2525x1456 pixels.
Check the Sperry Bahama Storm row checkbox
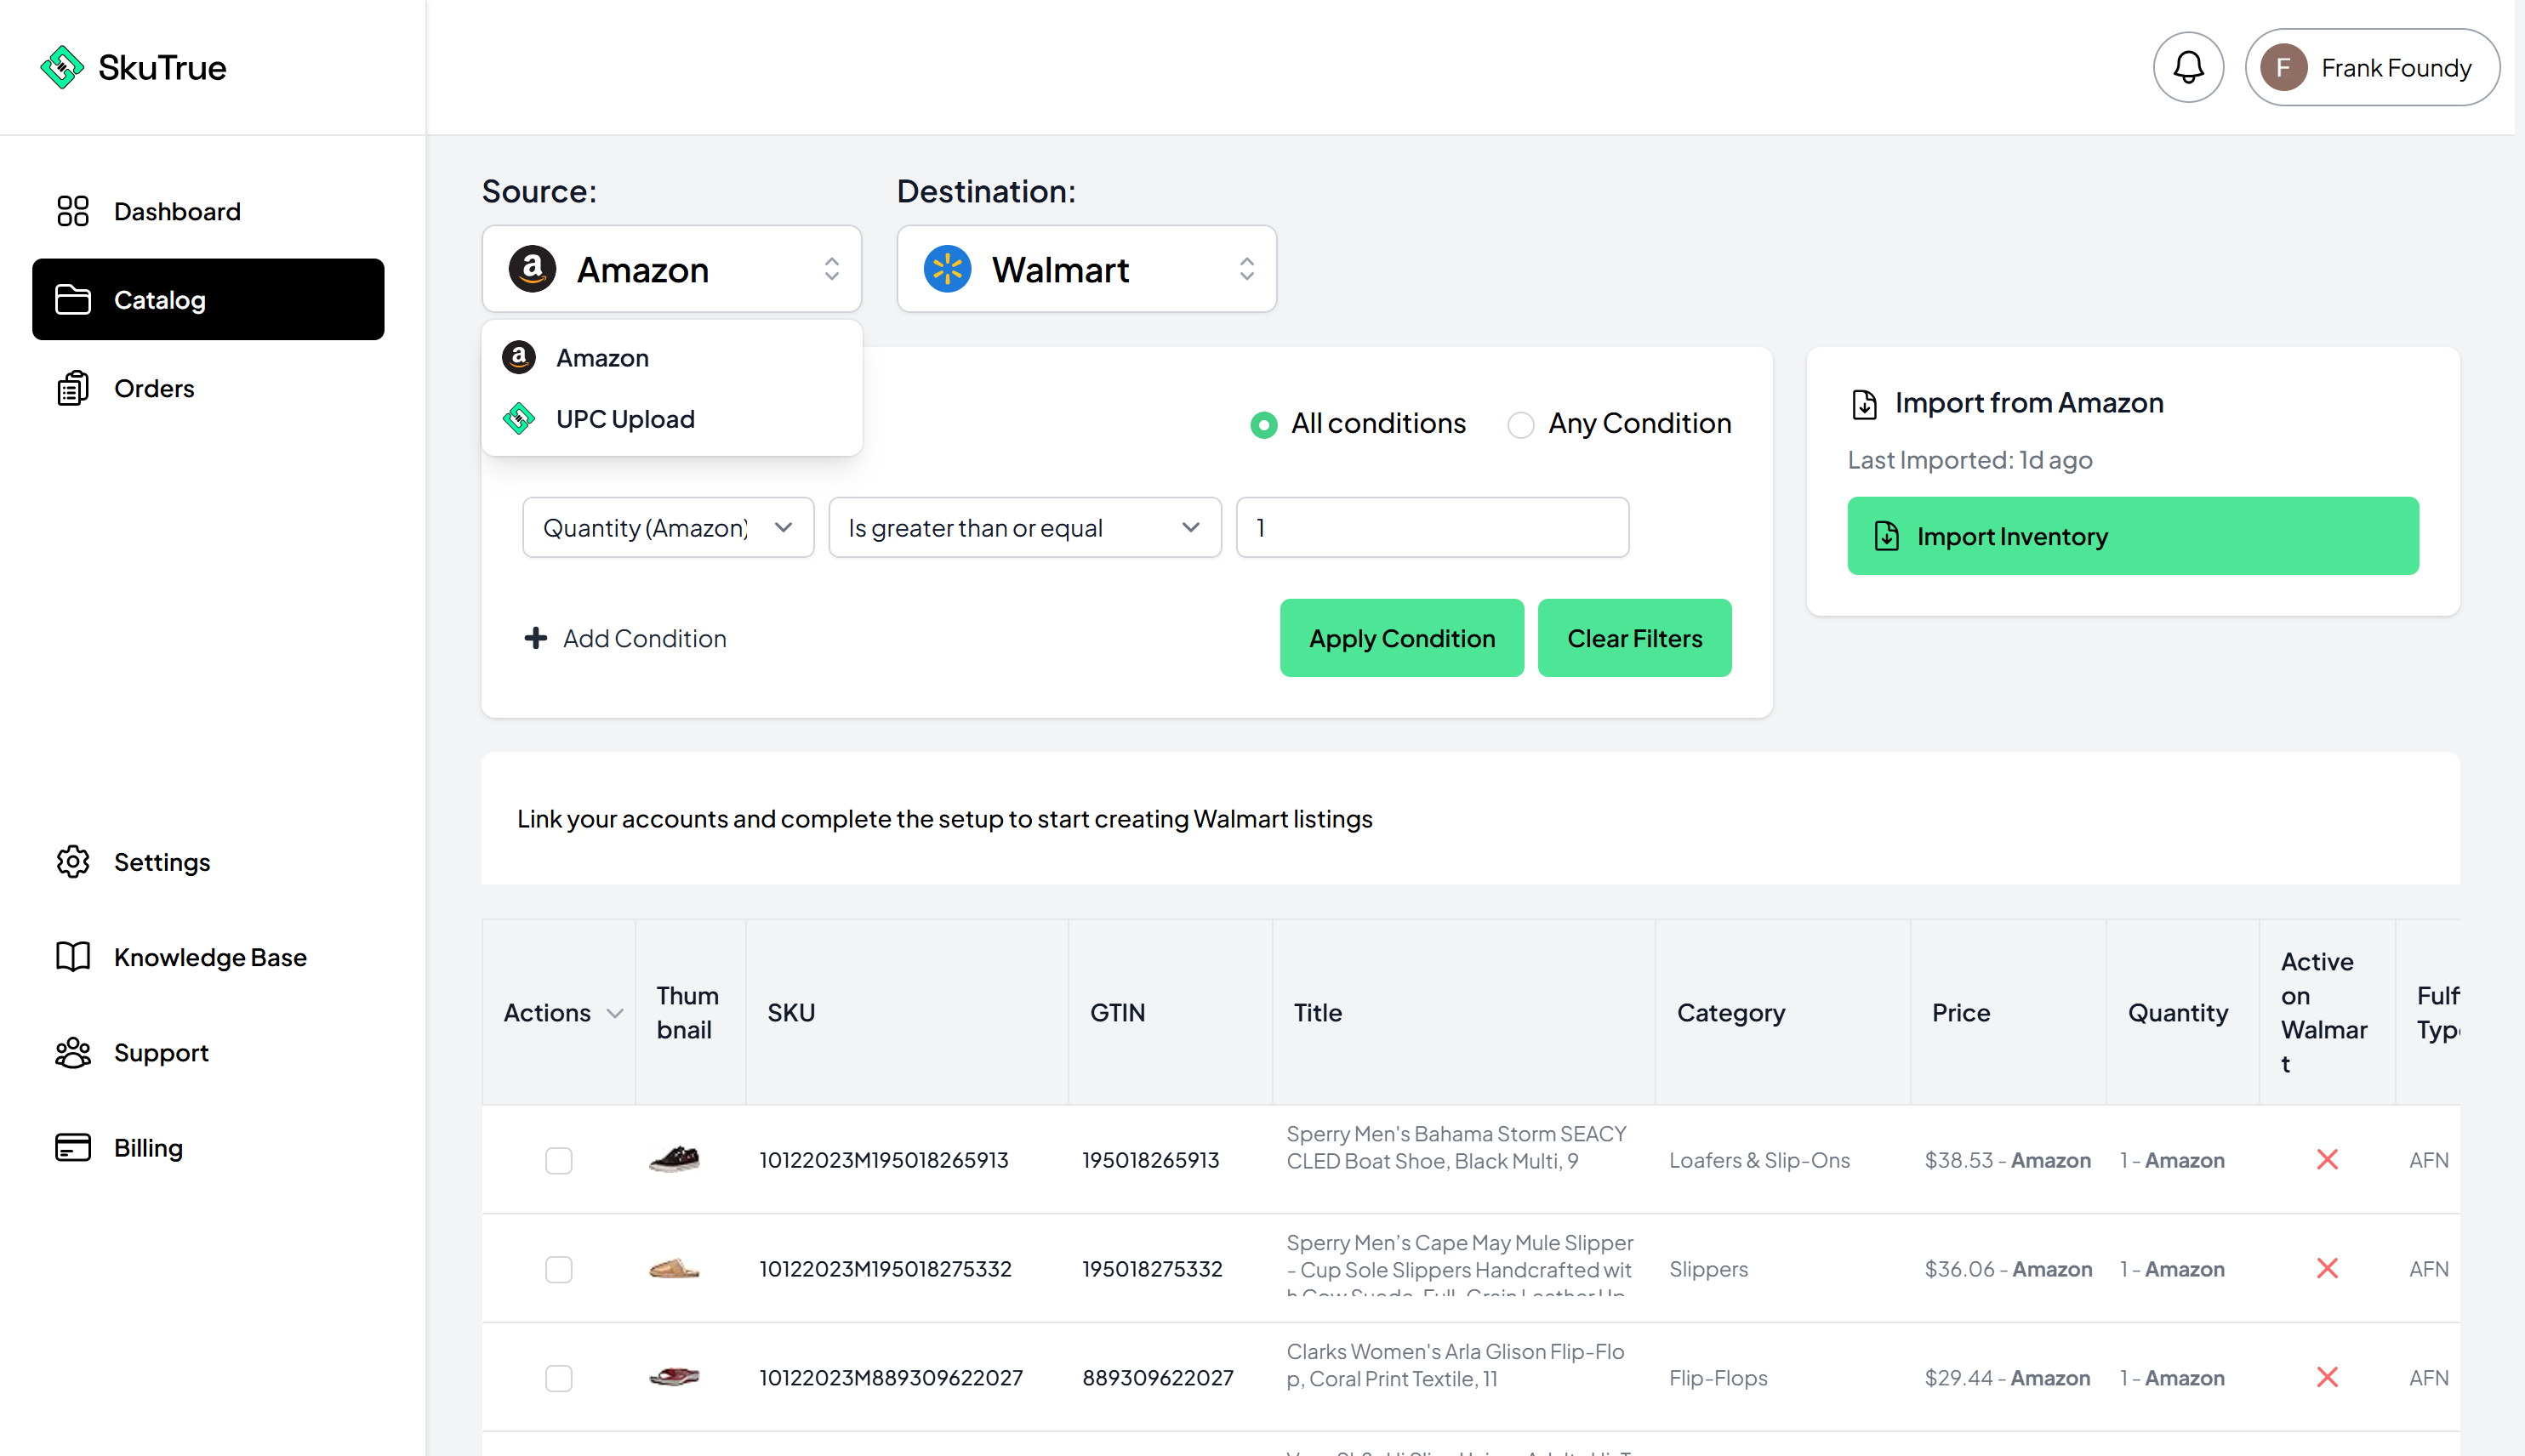[x=558, y=1160]
